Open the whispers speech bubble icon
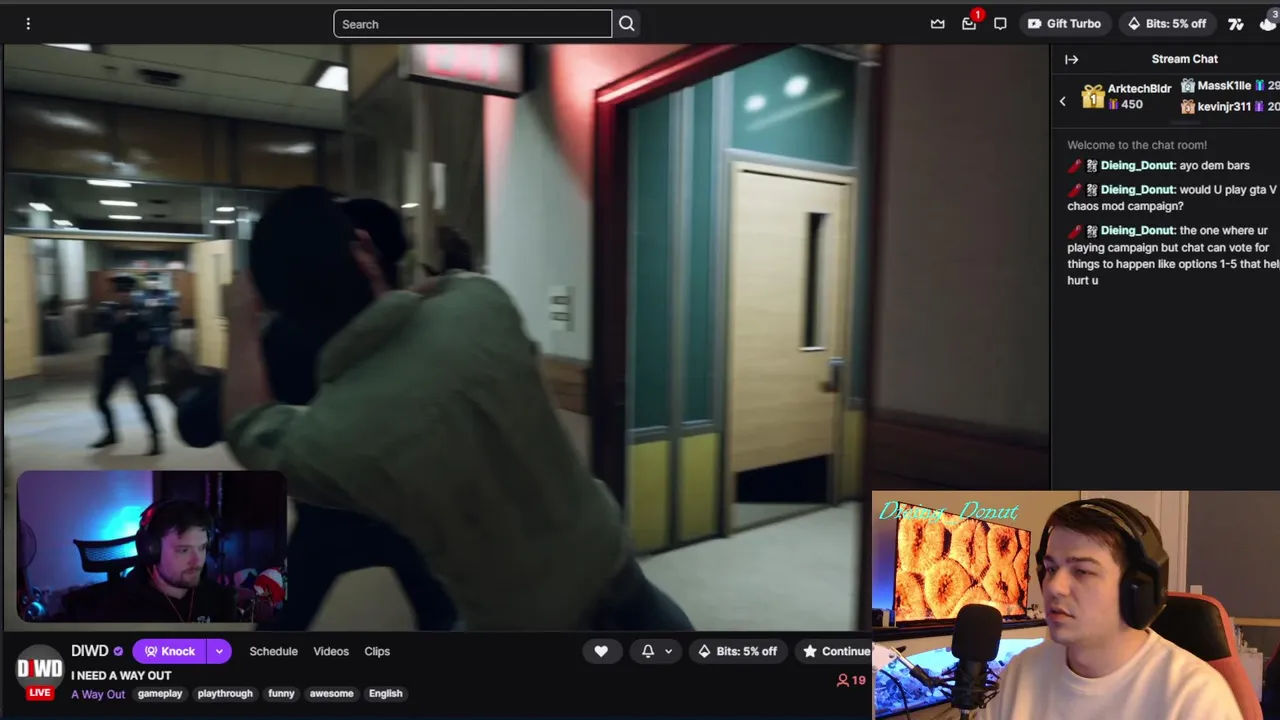This screenshot has height=720, width=1280. [x=1000, y=24]
